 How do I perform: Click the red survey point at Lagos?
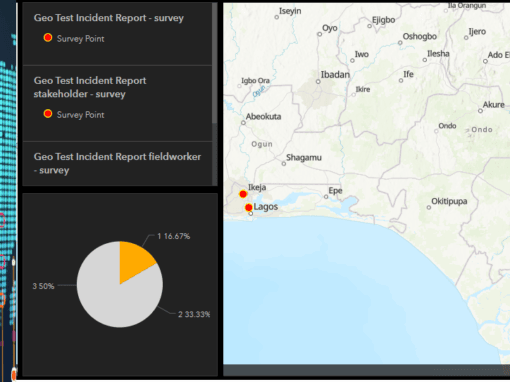coord(249,208)
